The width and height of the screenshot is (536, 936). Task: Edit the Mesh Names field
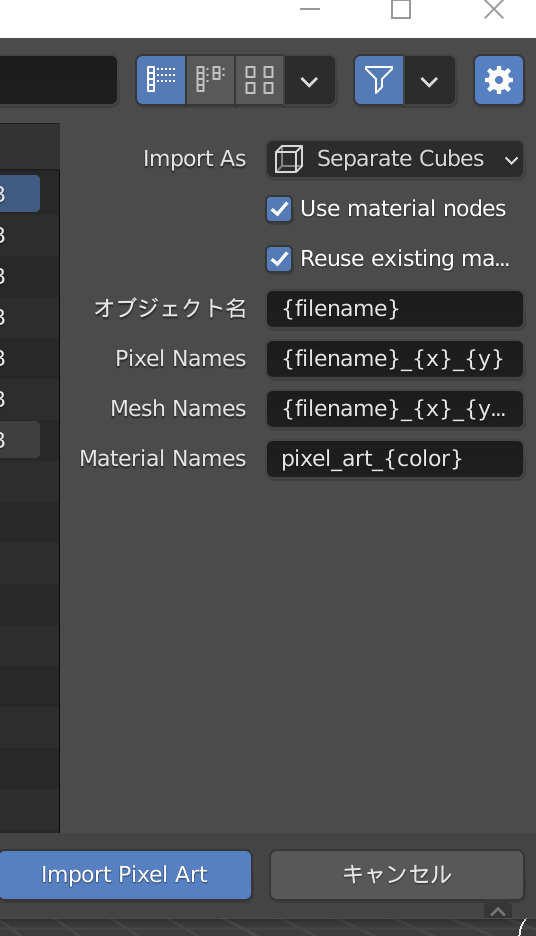click(x=395, y=409)
